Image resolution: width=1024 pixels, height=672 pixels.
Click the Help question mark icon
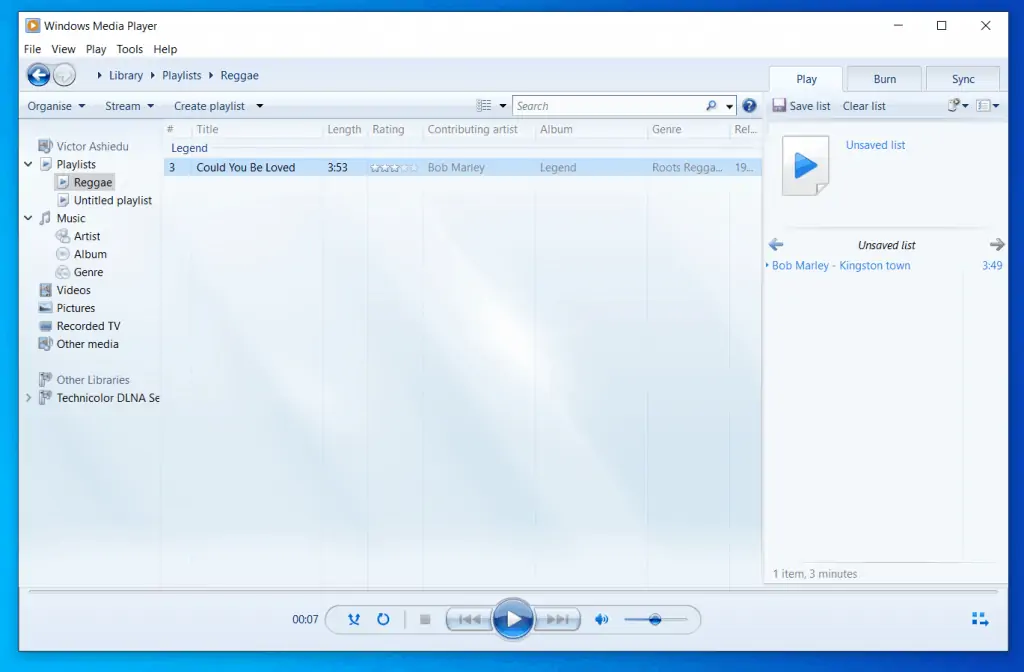[x=749, y=106]
